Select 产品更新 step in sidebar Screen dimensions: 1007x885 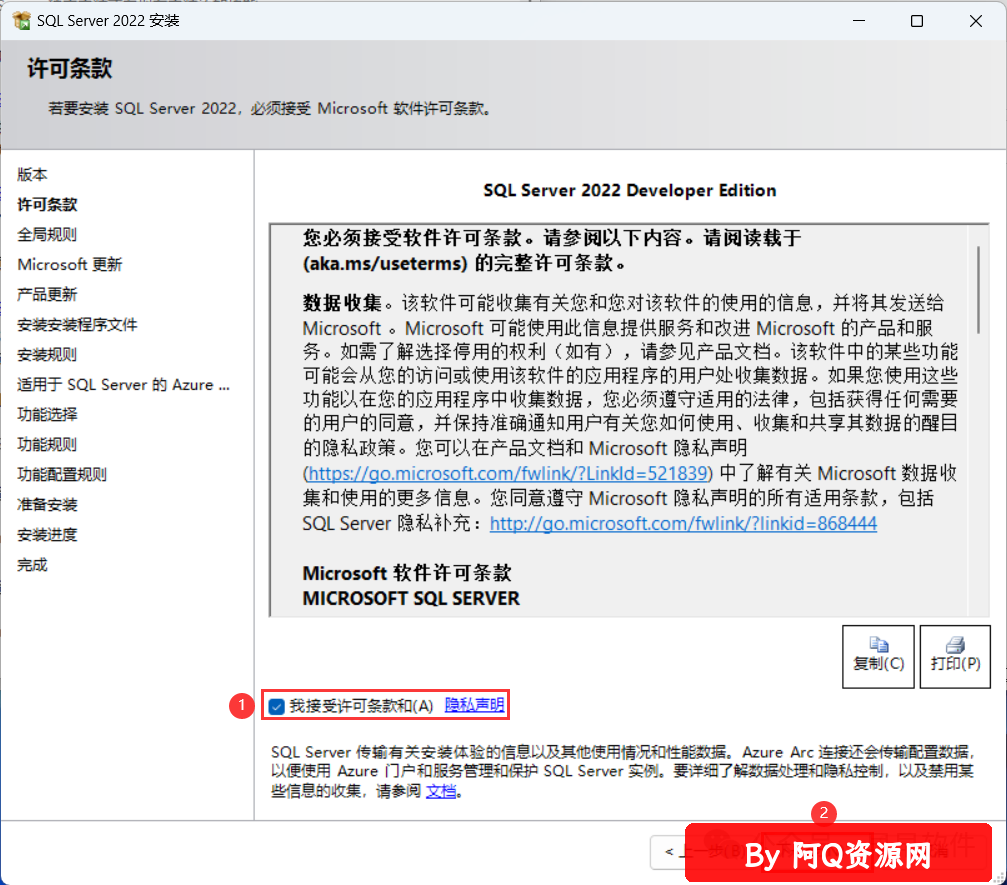click(x=47, y=295)
